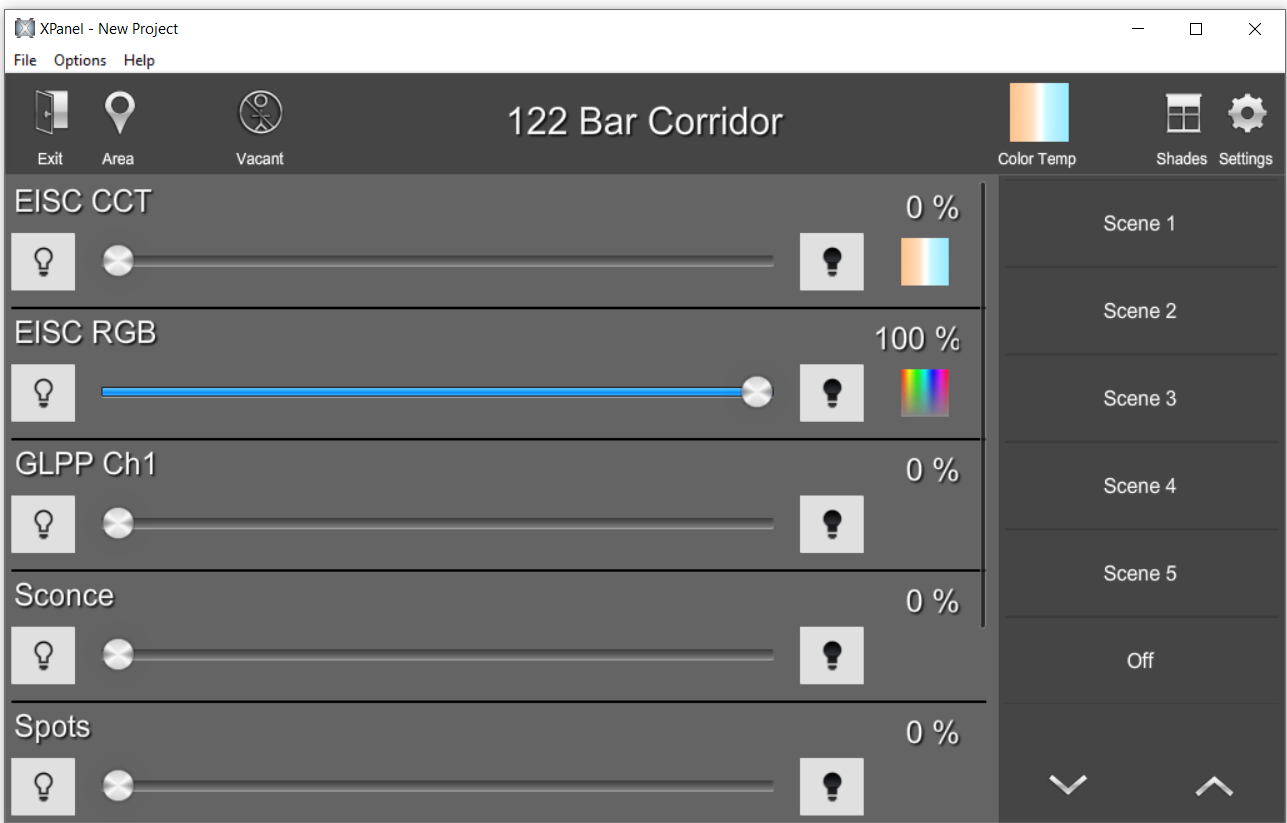Toggle Sconce off with outline bulb
This screenshot has height=823, width=1287.
point(43,655)
